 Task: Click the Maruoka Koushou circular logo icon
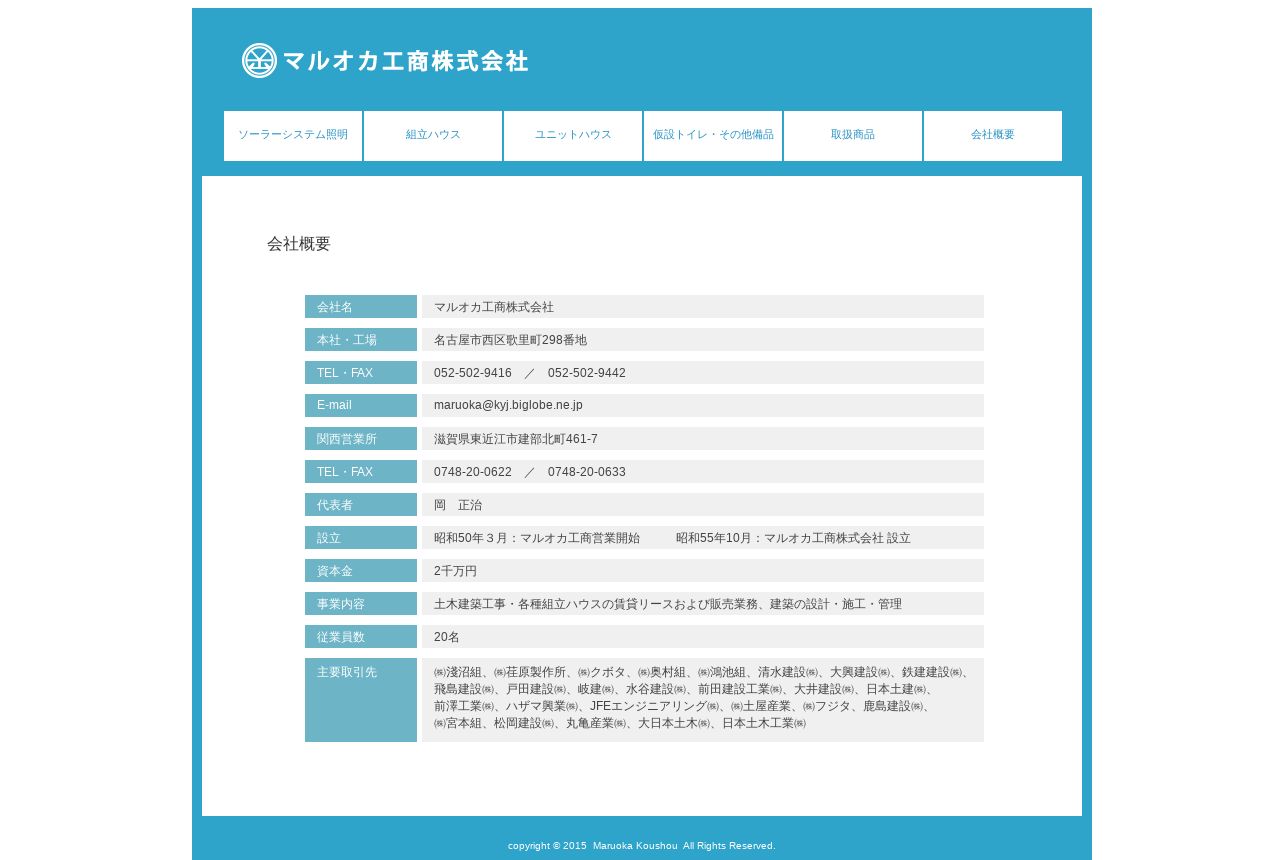point(259,61)
